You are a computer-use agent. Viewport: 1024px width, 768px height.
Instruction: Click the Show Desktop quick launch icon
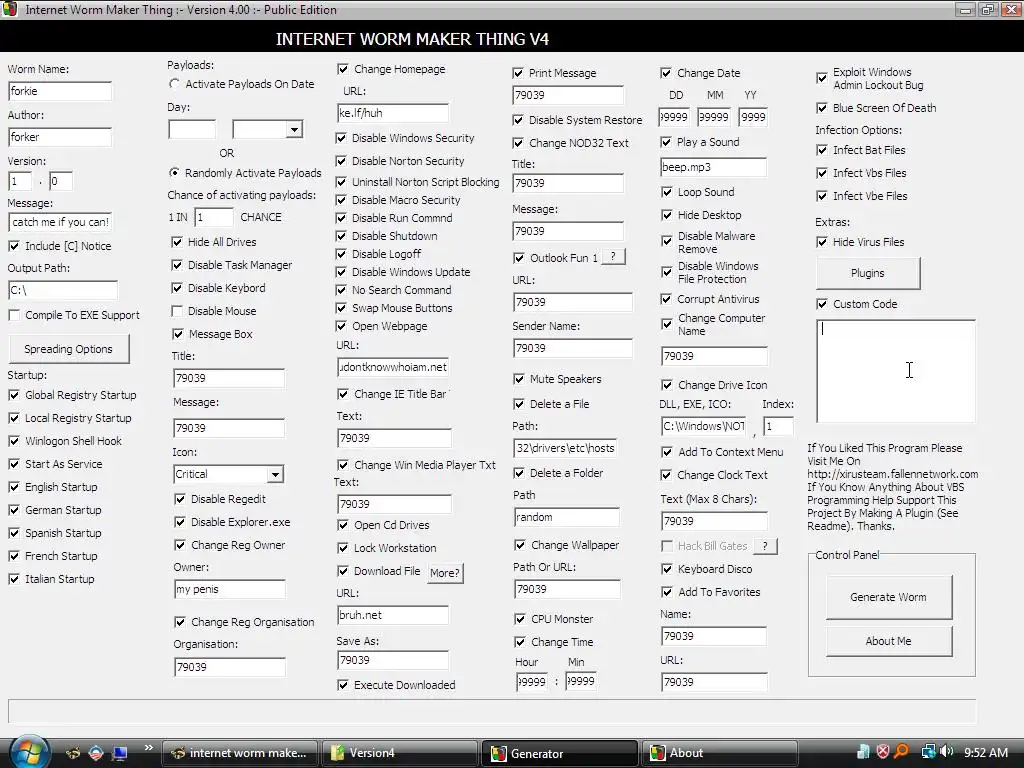(120, 753)
